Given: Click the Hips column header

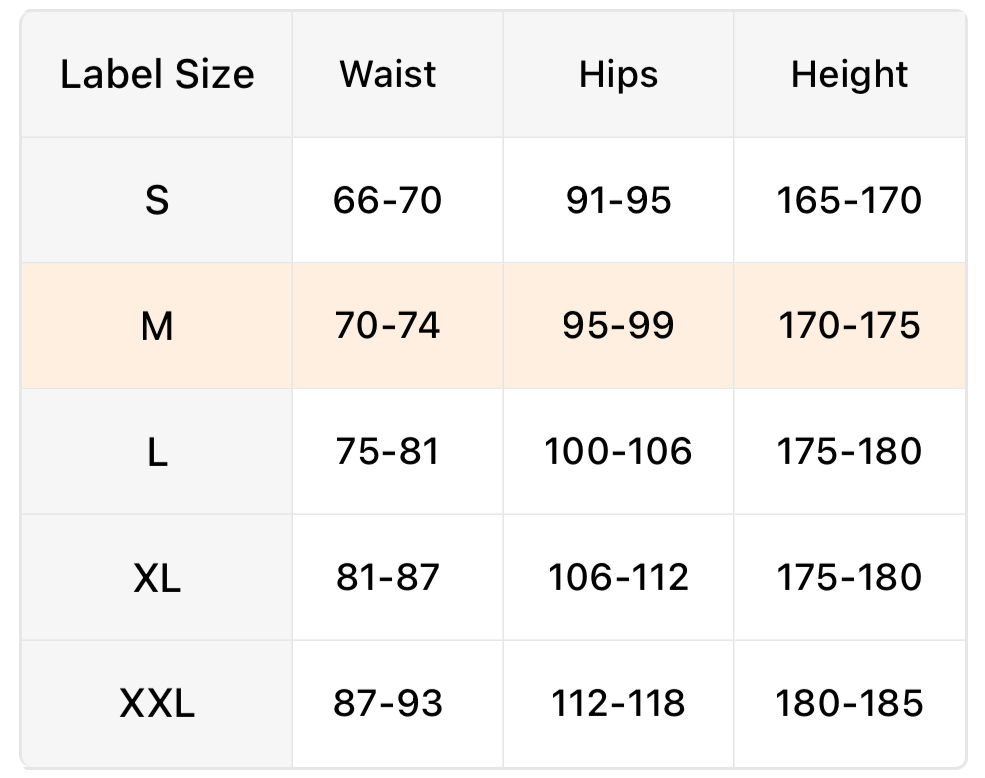Looking at the screenshot, I should tap(618, 75).
